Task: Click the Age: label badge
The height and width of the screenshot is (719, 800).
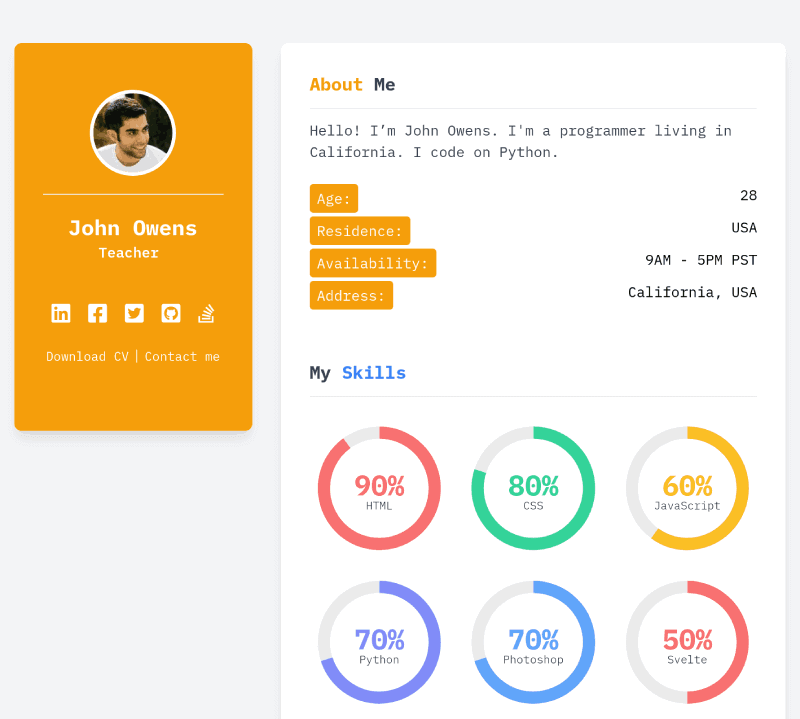Action: pyautogui.click(x=334, y=198)
